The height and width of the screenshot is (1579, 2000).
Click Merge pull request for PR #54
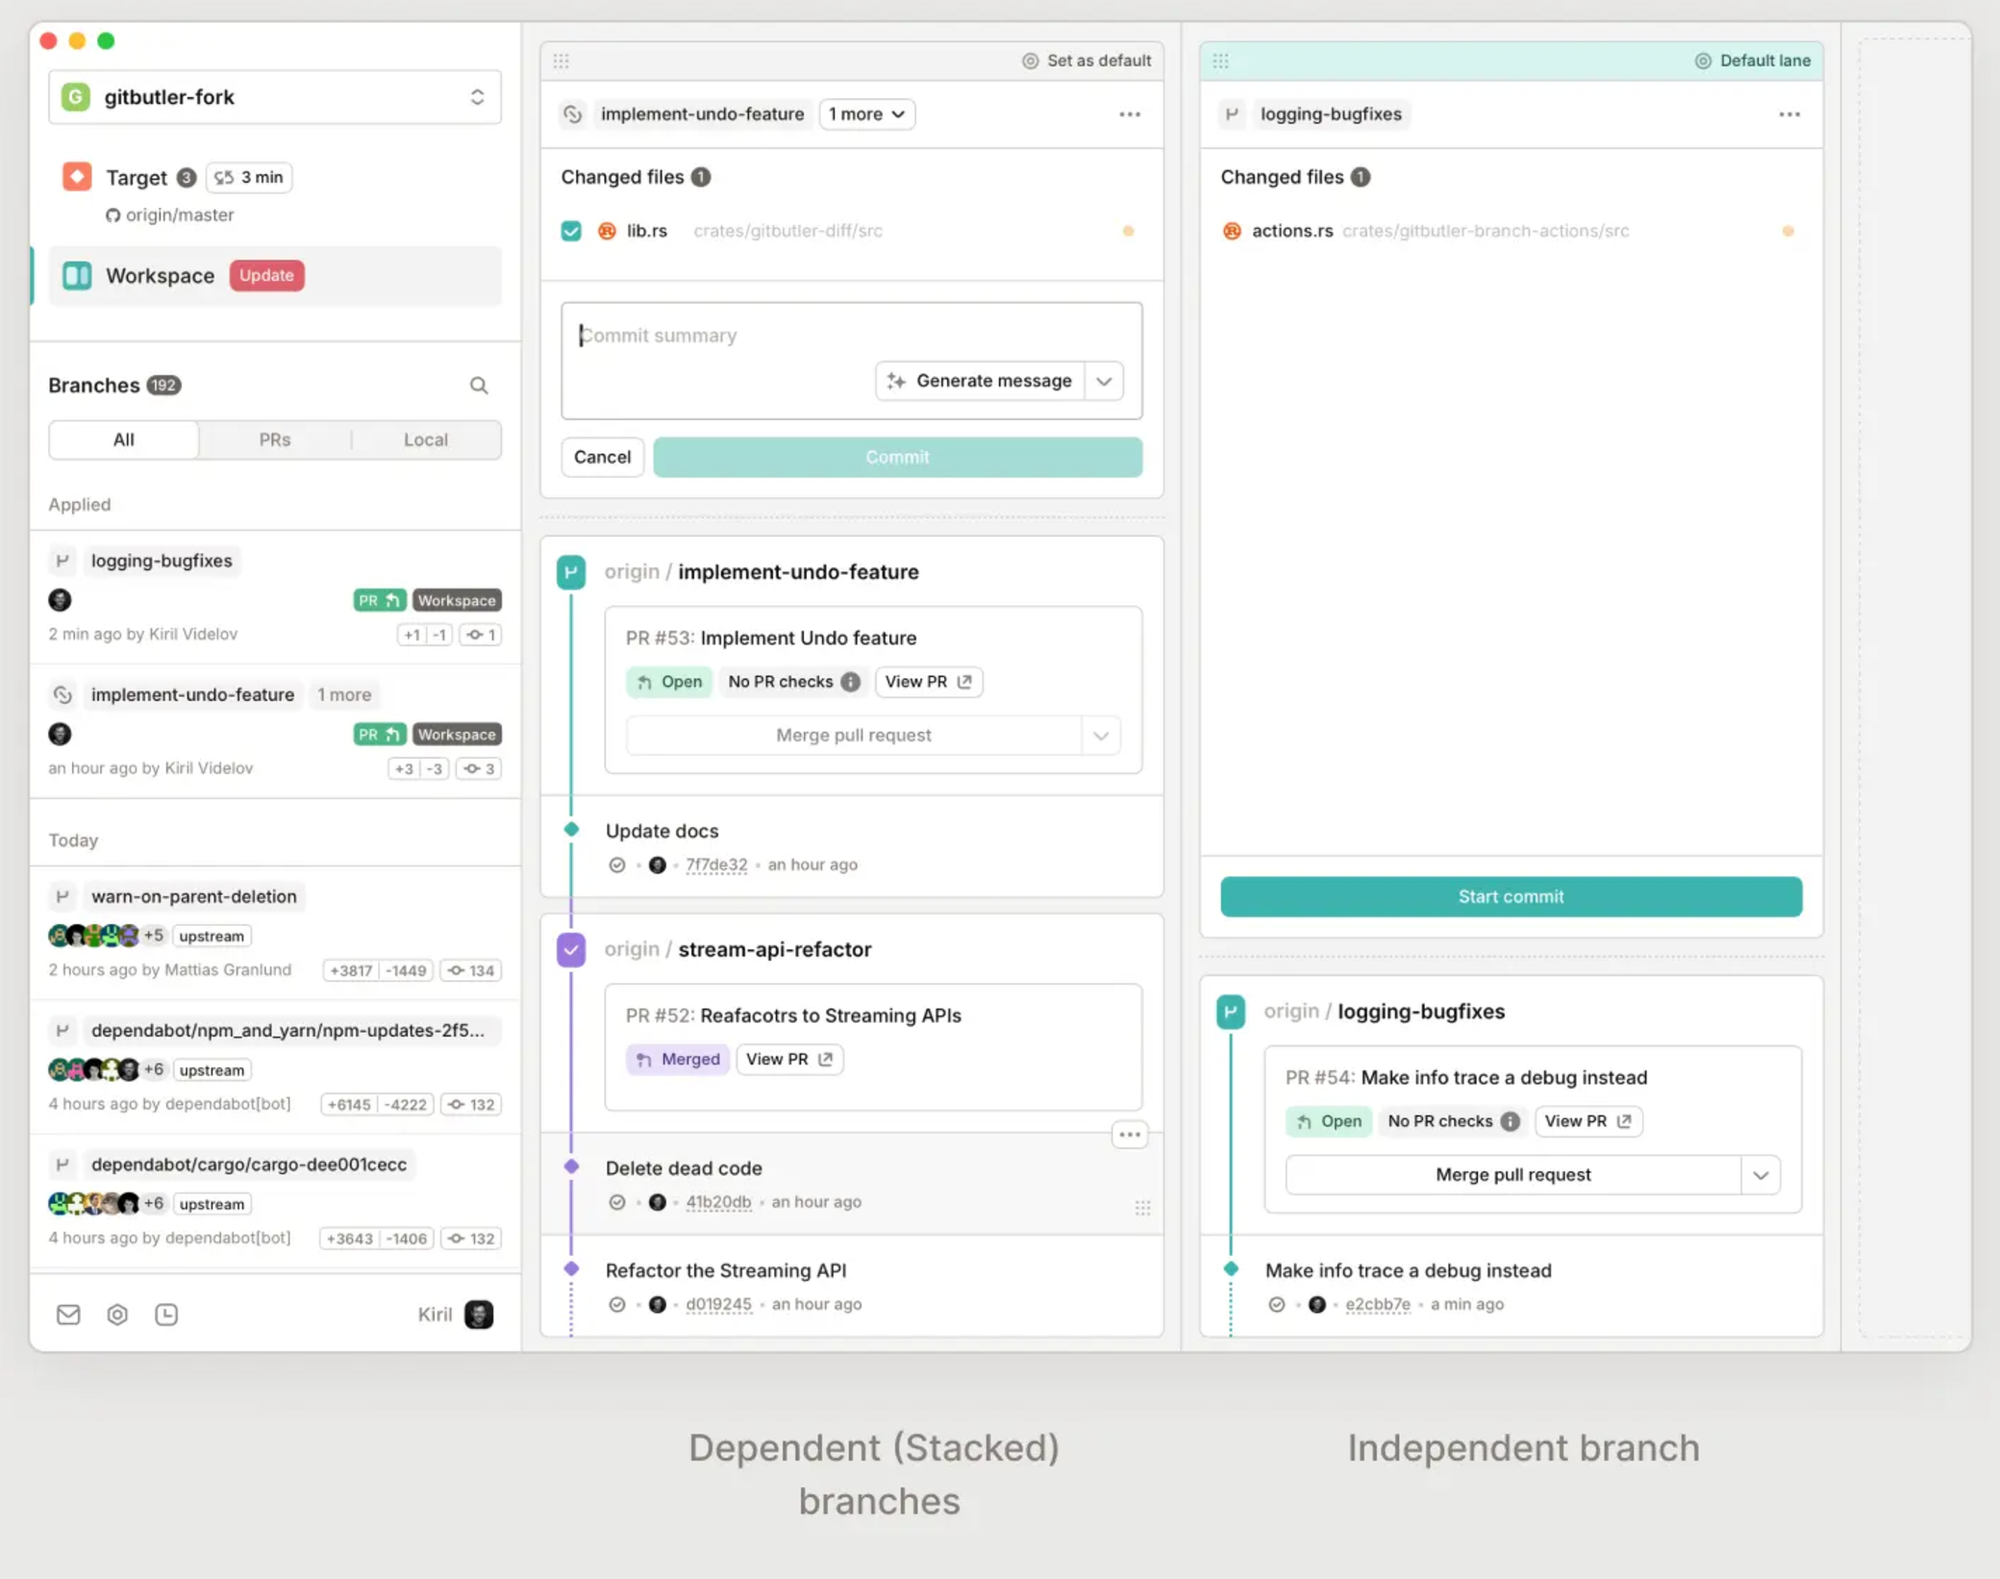click(x=1513, y=1175)
